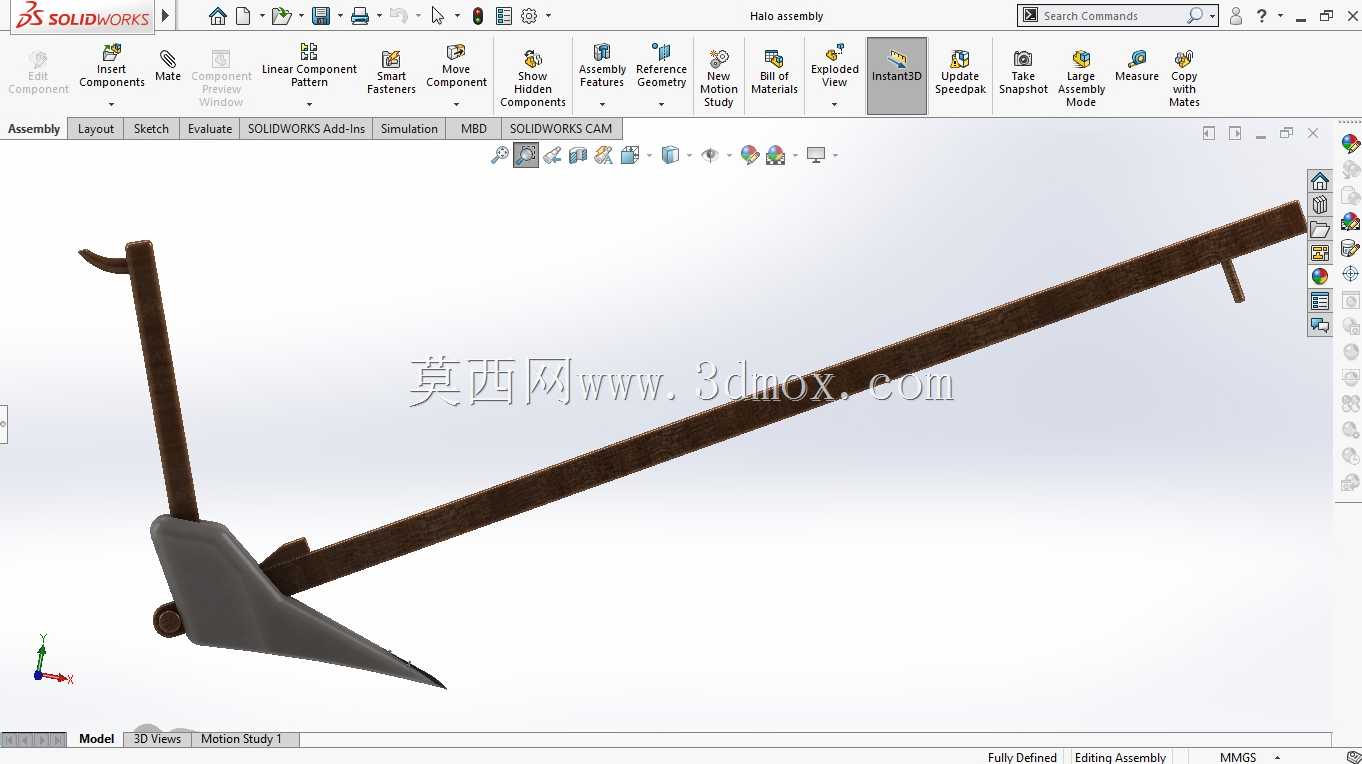Click the Apply Scene icon in view toolbar
Screen dimensions: 1362x764
[x=776, y=155]
